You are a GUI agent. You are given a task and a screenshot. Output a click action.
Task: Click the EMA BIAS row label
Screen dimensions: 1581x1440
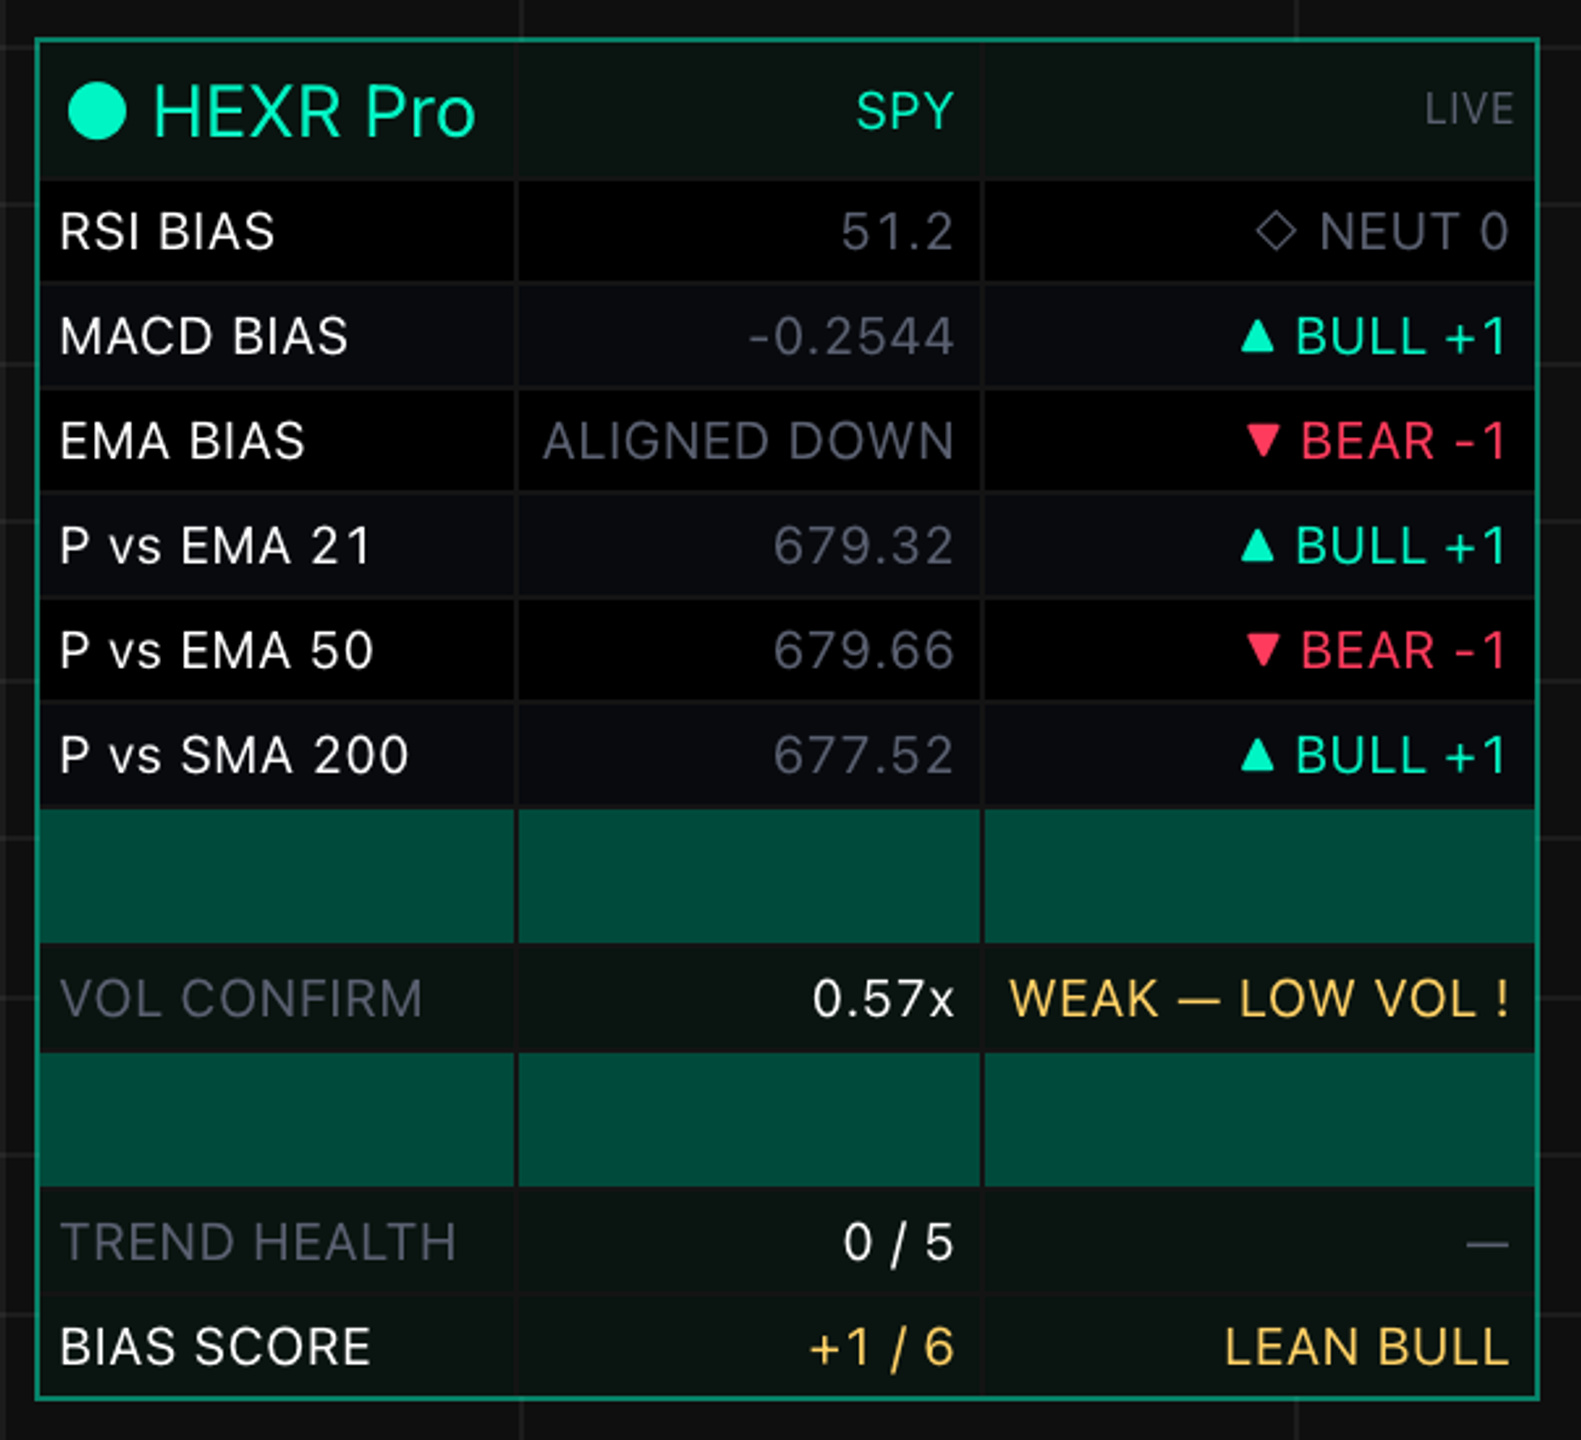(x=182, y=441)
